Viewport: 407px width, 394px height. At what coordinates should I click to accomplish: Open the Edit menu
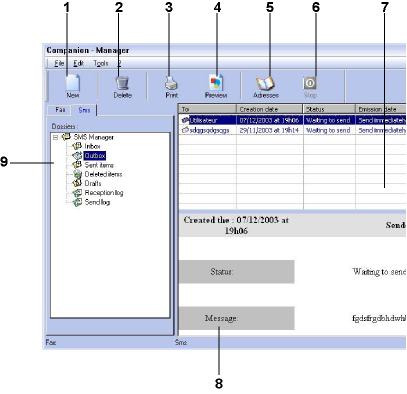coord(78,63)
